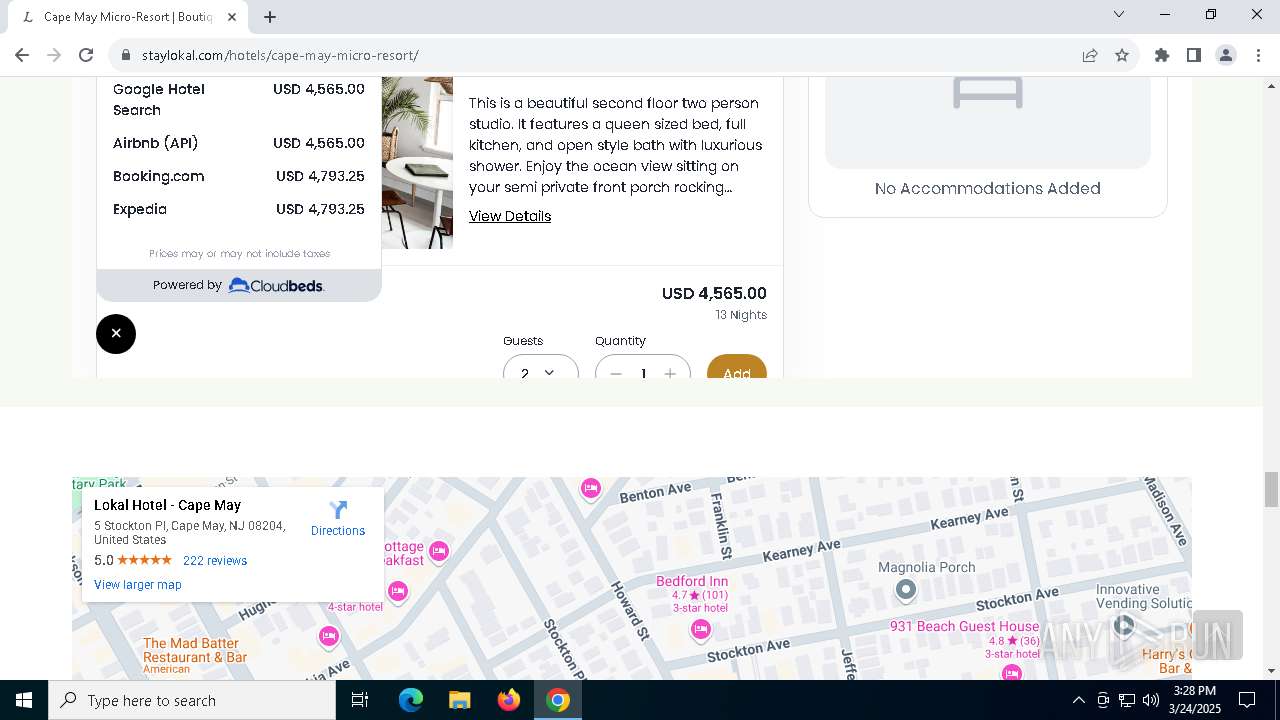Select the Booking.com price row
This screenshot has height=720, width=1280.
pos(238,176)
